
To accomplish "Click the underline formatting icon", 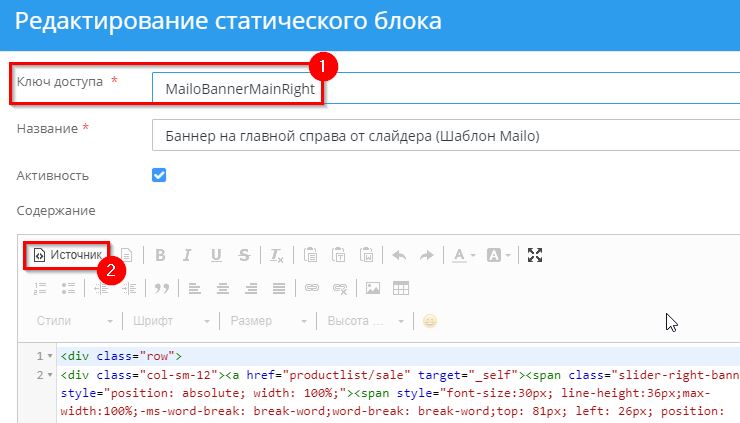I will [216, 255].
